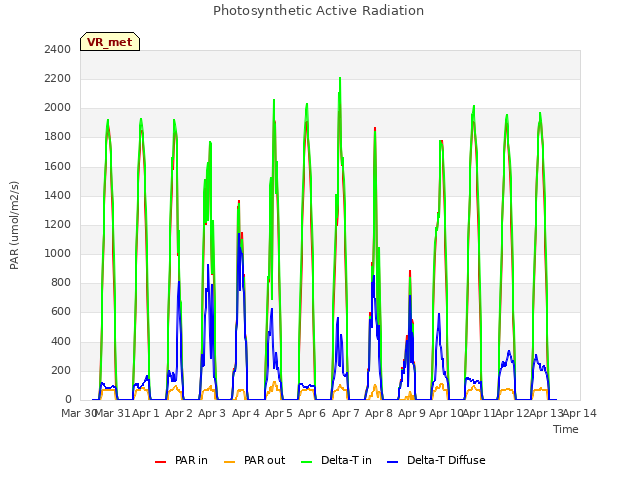Click the Apr 7 x-axis date label
This screenshot has height=480, width=640.
pos(346,413)
